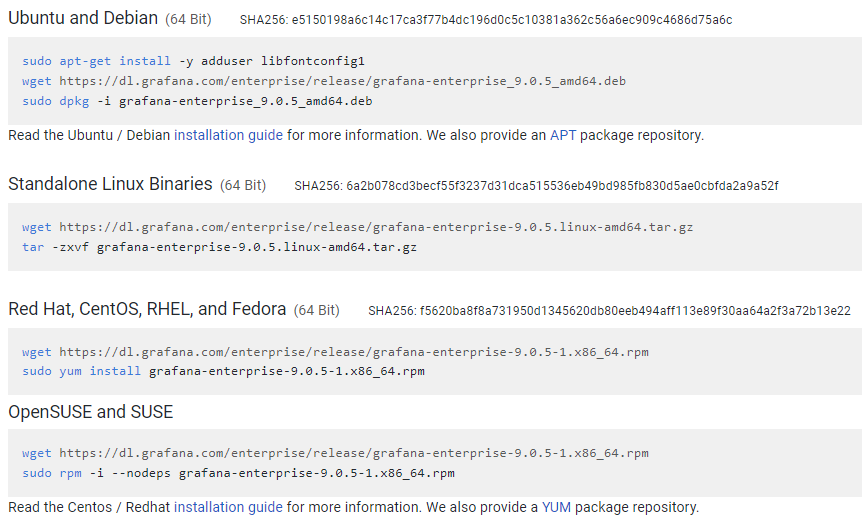The width and height of the screenshot is (862, 521).
Task: Click the wget command for the amd64.deb package
Action: [324, 81]
